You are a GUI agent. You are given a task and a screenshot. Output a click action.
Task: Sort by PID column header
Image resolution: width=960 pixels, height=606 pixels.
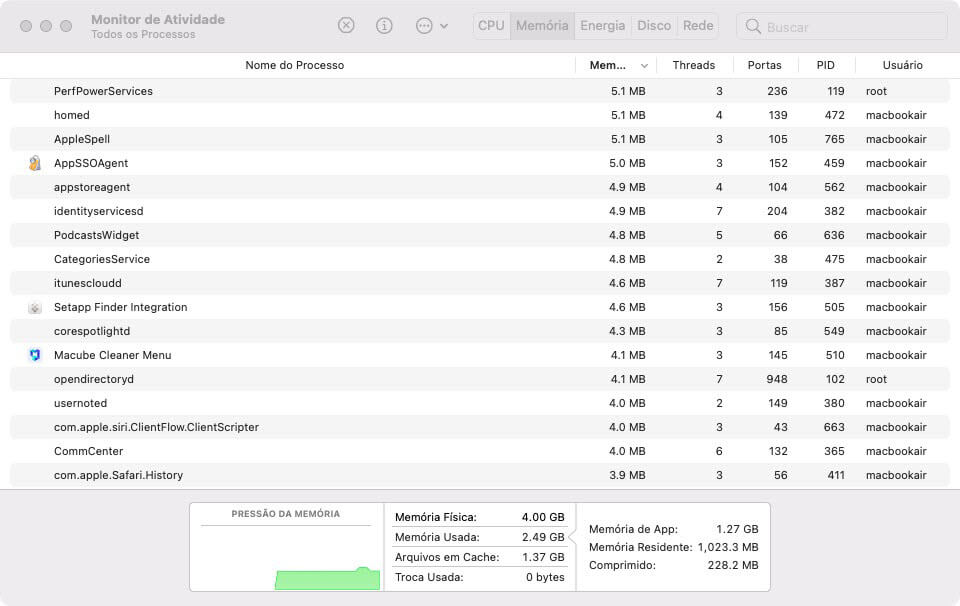pos(825,65)
